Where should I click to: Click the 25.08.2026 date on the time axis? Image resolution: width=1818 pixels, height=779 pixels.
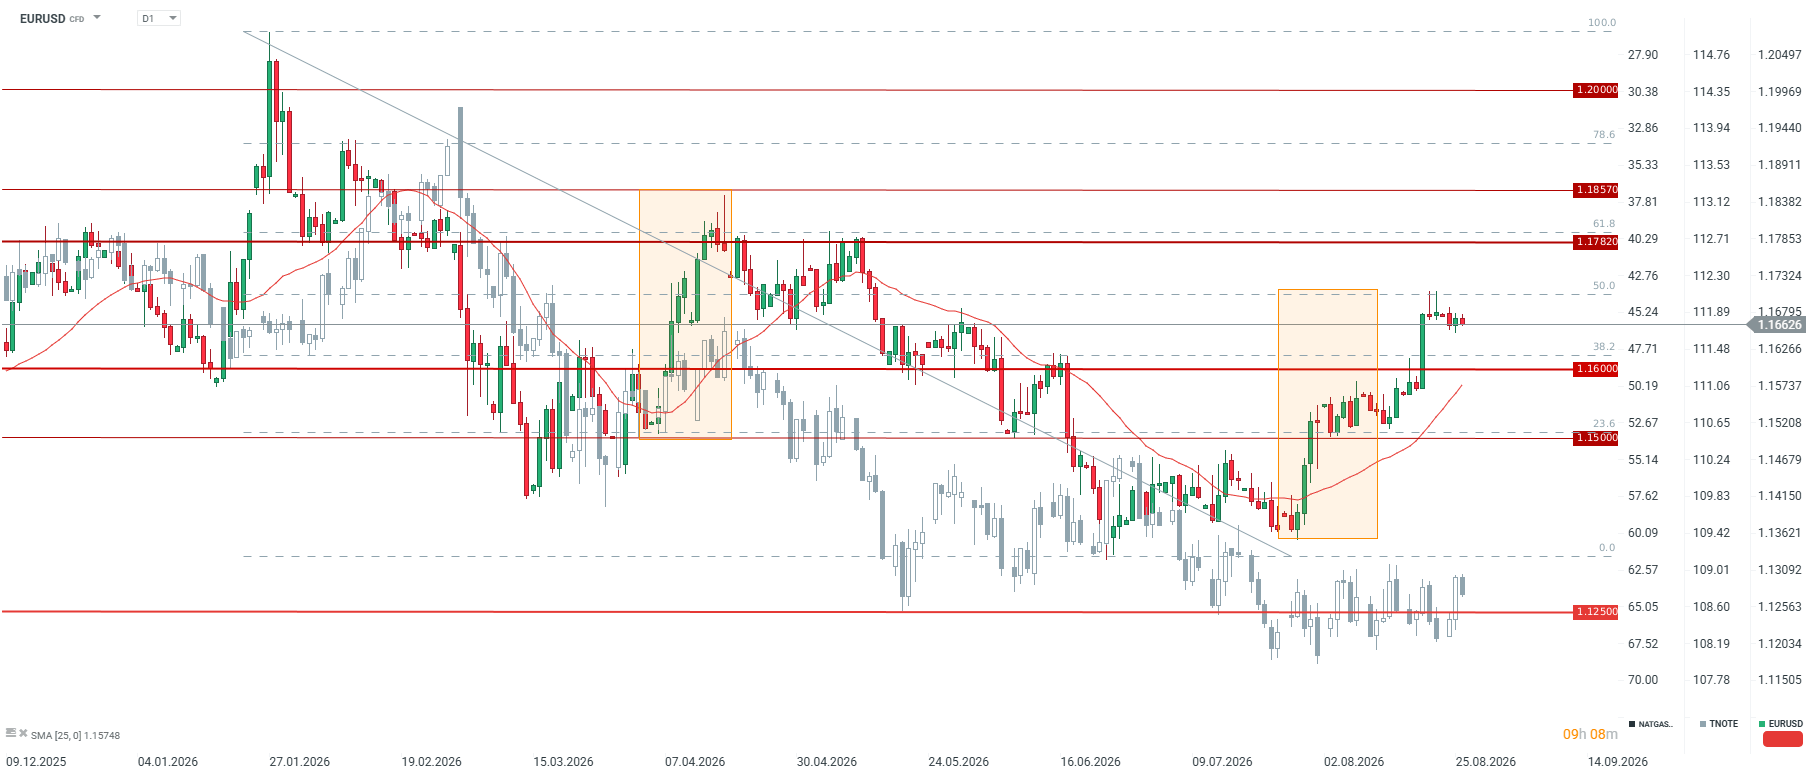tap(1486, 762)
